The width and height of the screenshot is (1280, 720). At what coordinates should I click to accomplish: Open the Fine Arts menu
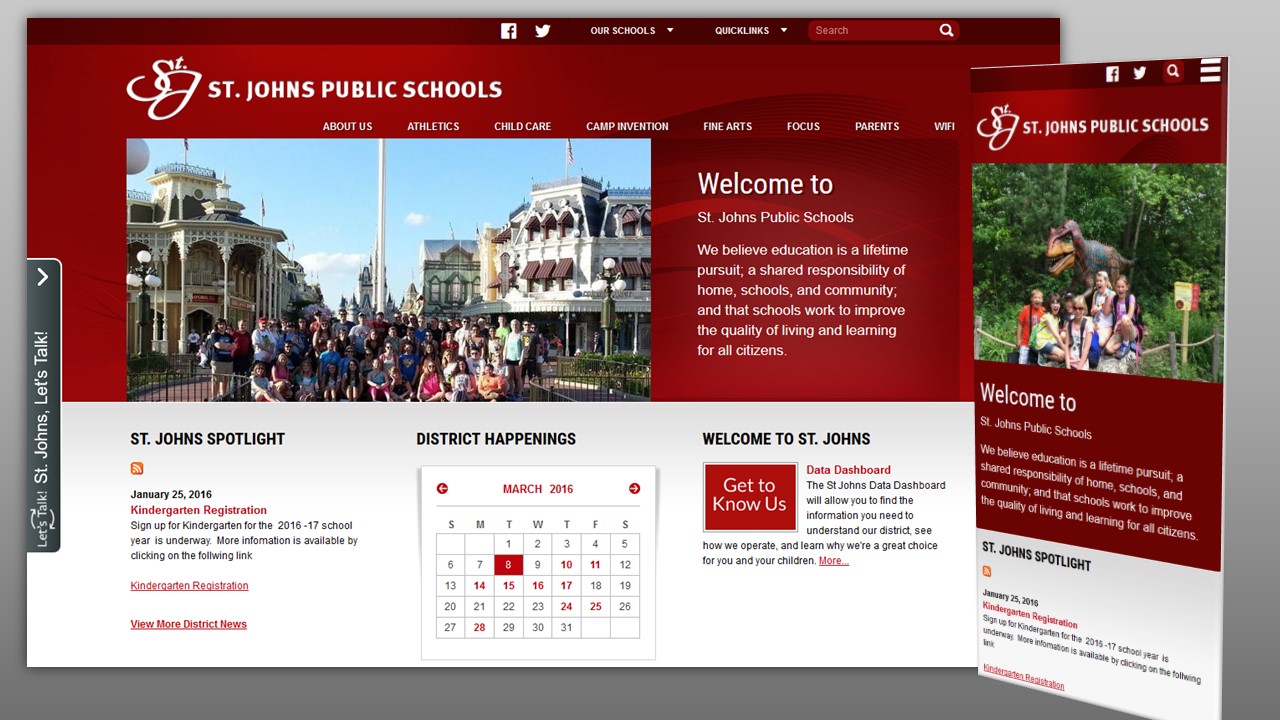click(x=727, y=126)
